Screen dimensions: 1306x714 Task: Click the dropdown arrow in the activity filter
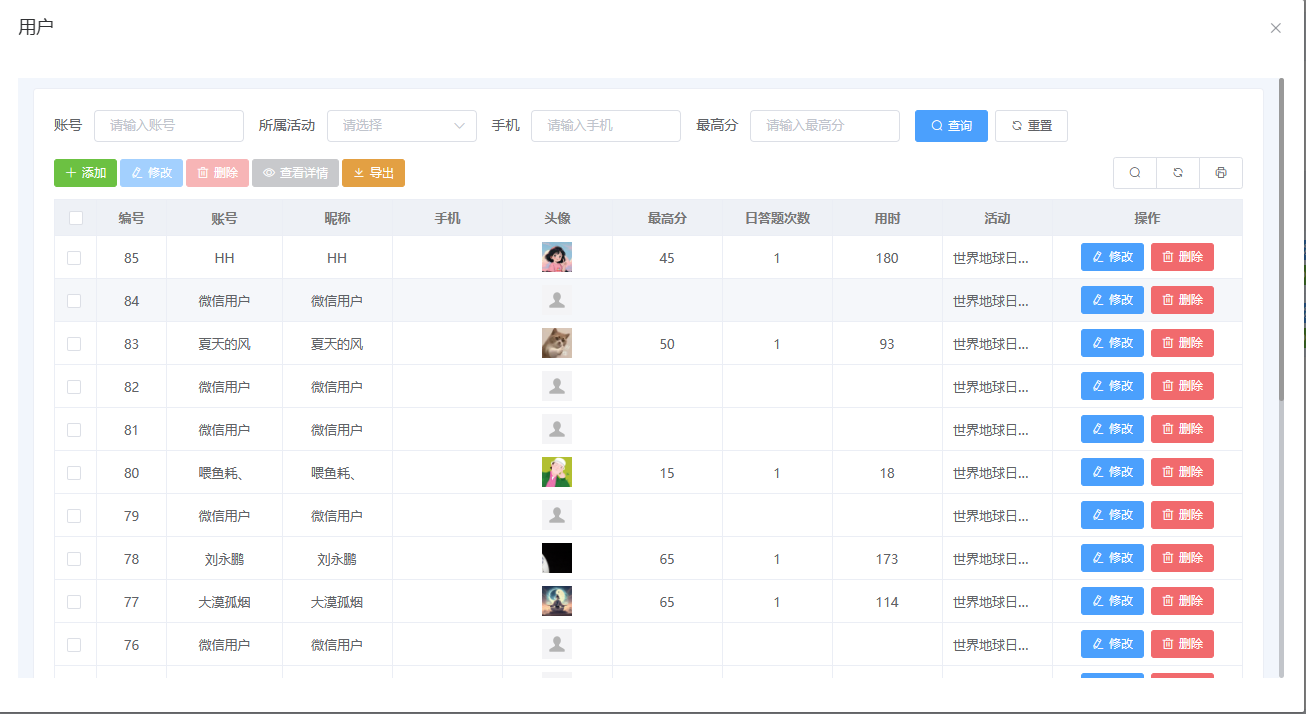pos(458,126)
